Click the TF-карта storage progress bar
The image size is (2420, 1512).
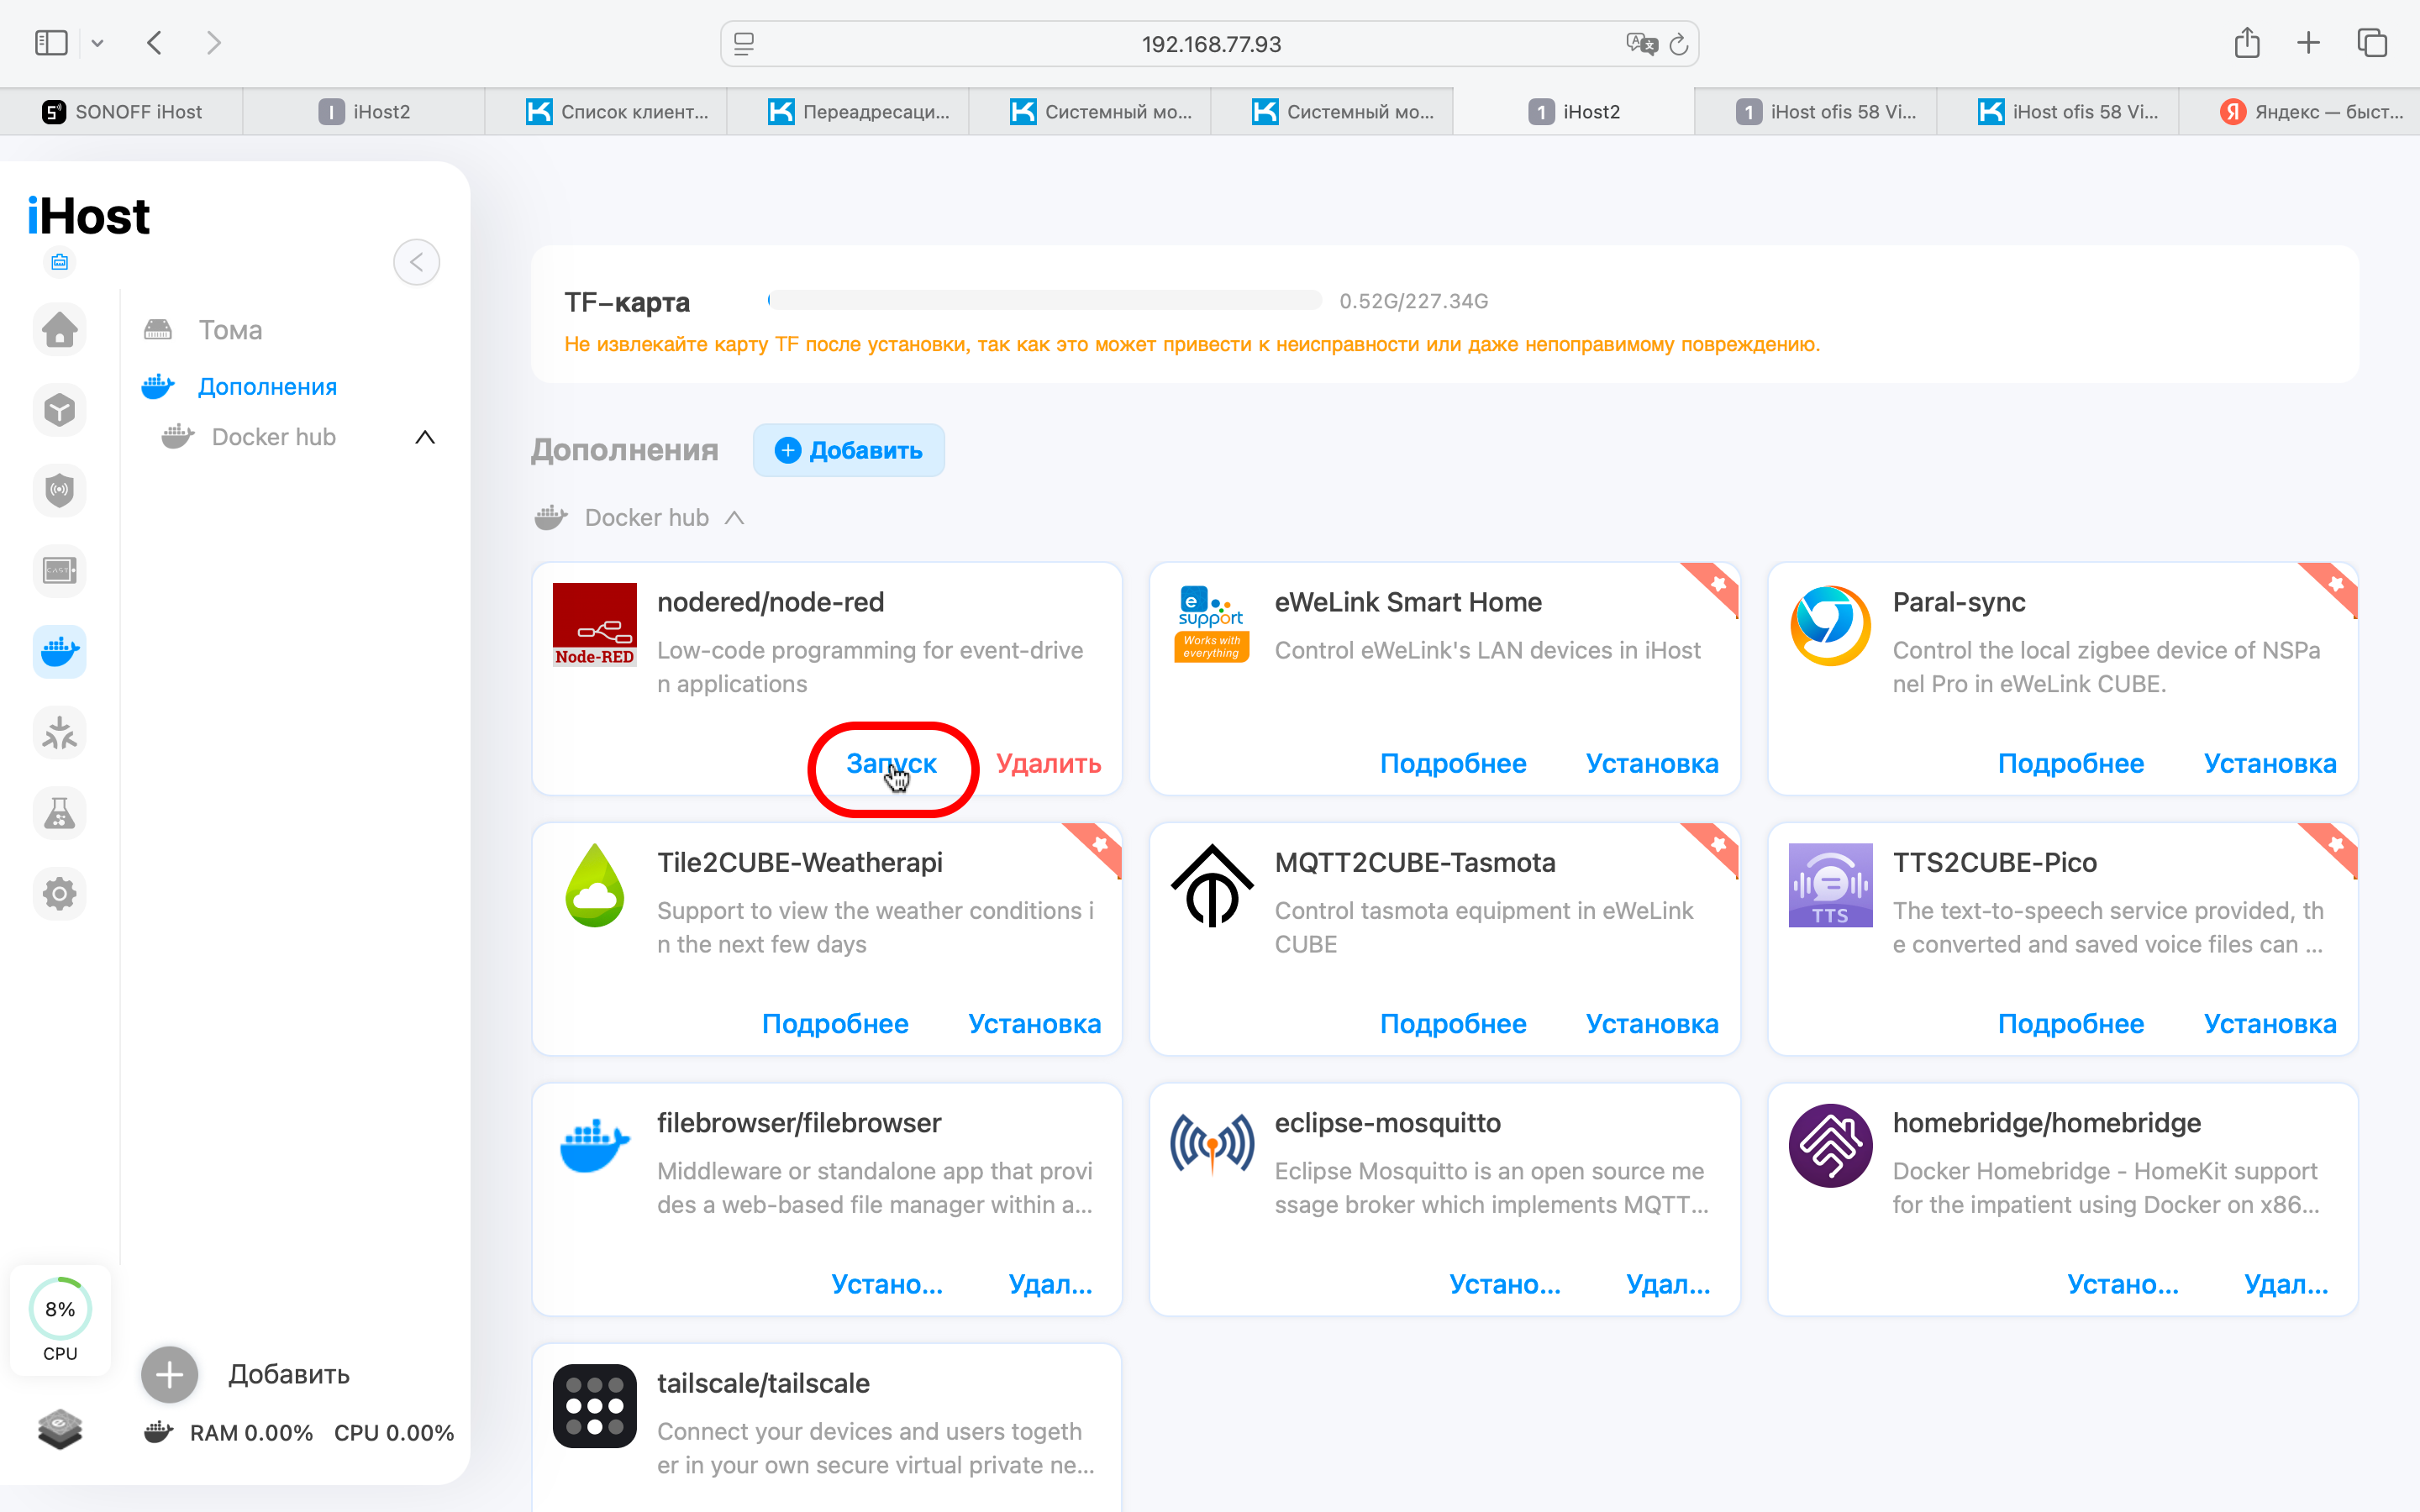pyautogui.click(x=1044, y=300)
